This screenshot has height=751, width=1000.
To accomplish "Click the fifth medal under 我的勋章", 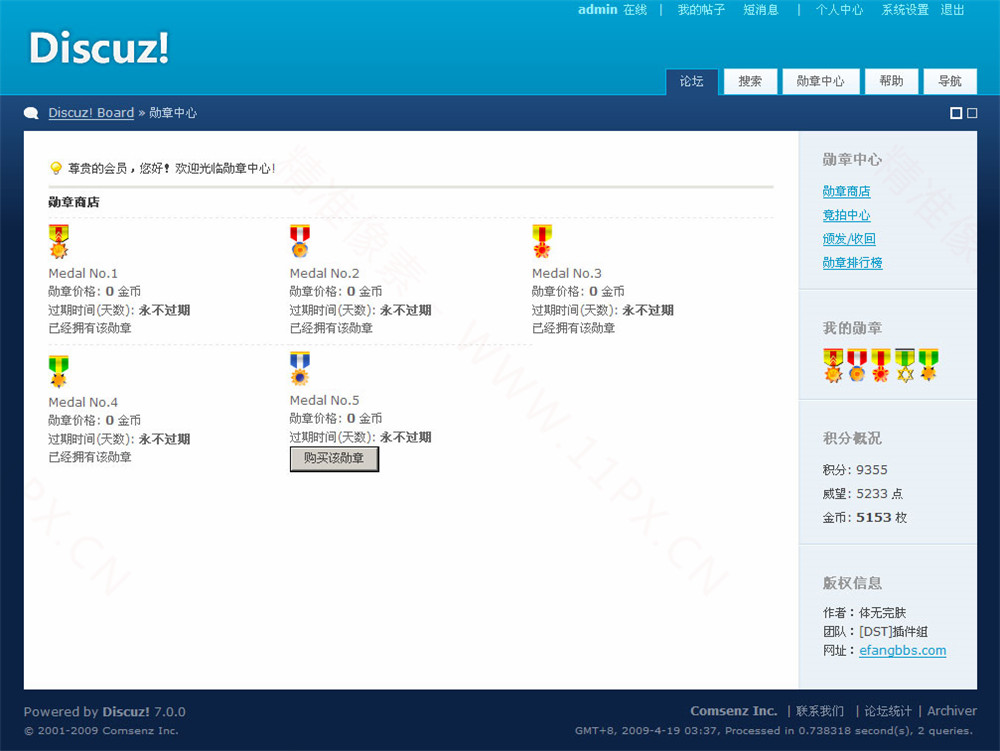I will (928, 365).
